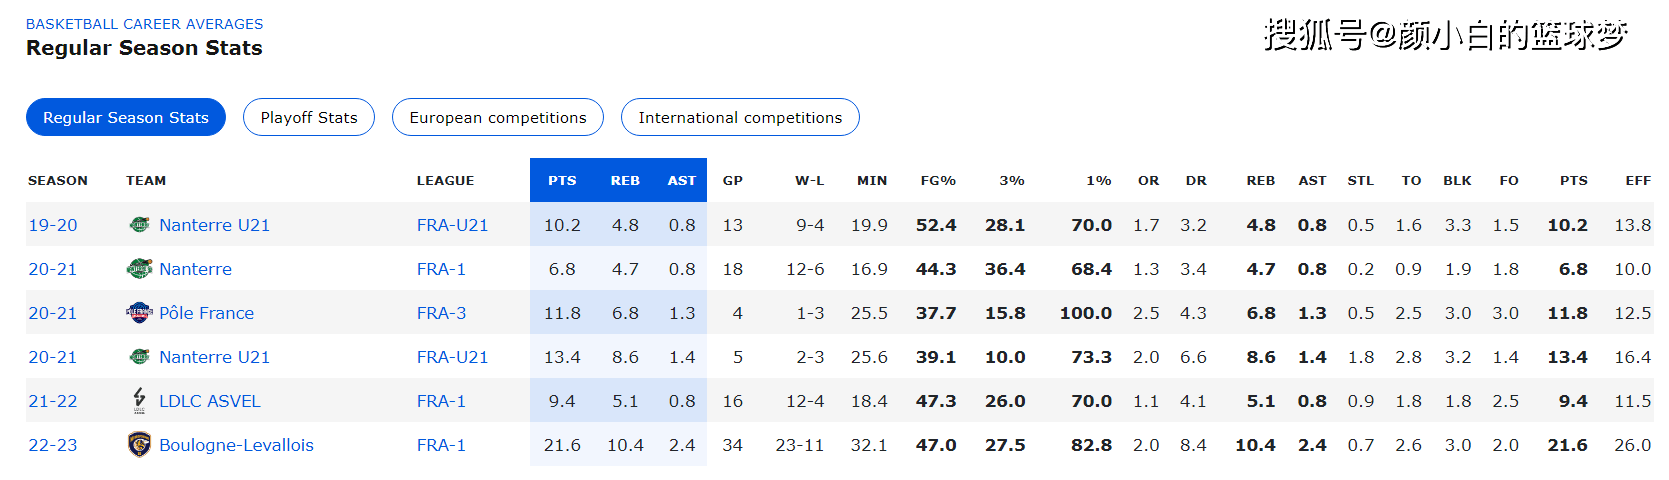This screenshot has width=1669, height=480.
Task: Open the 22-23 season link
Action: tap(53, 445)
